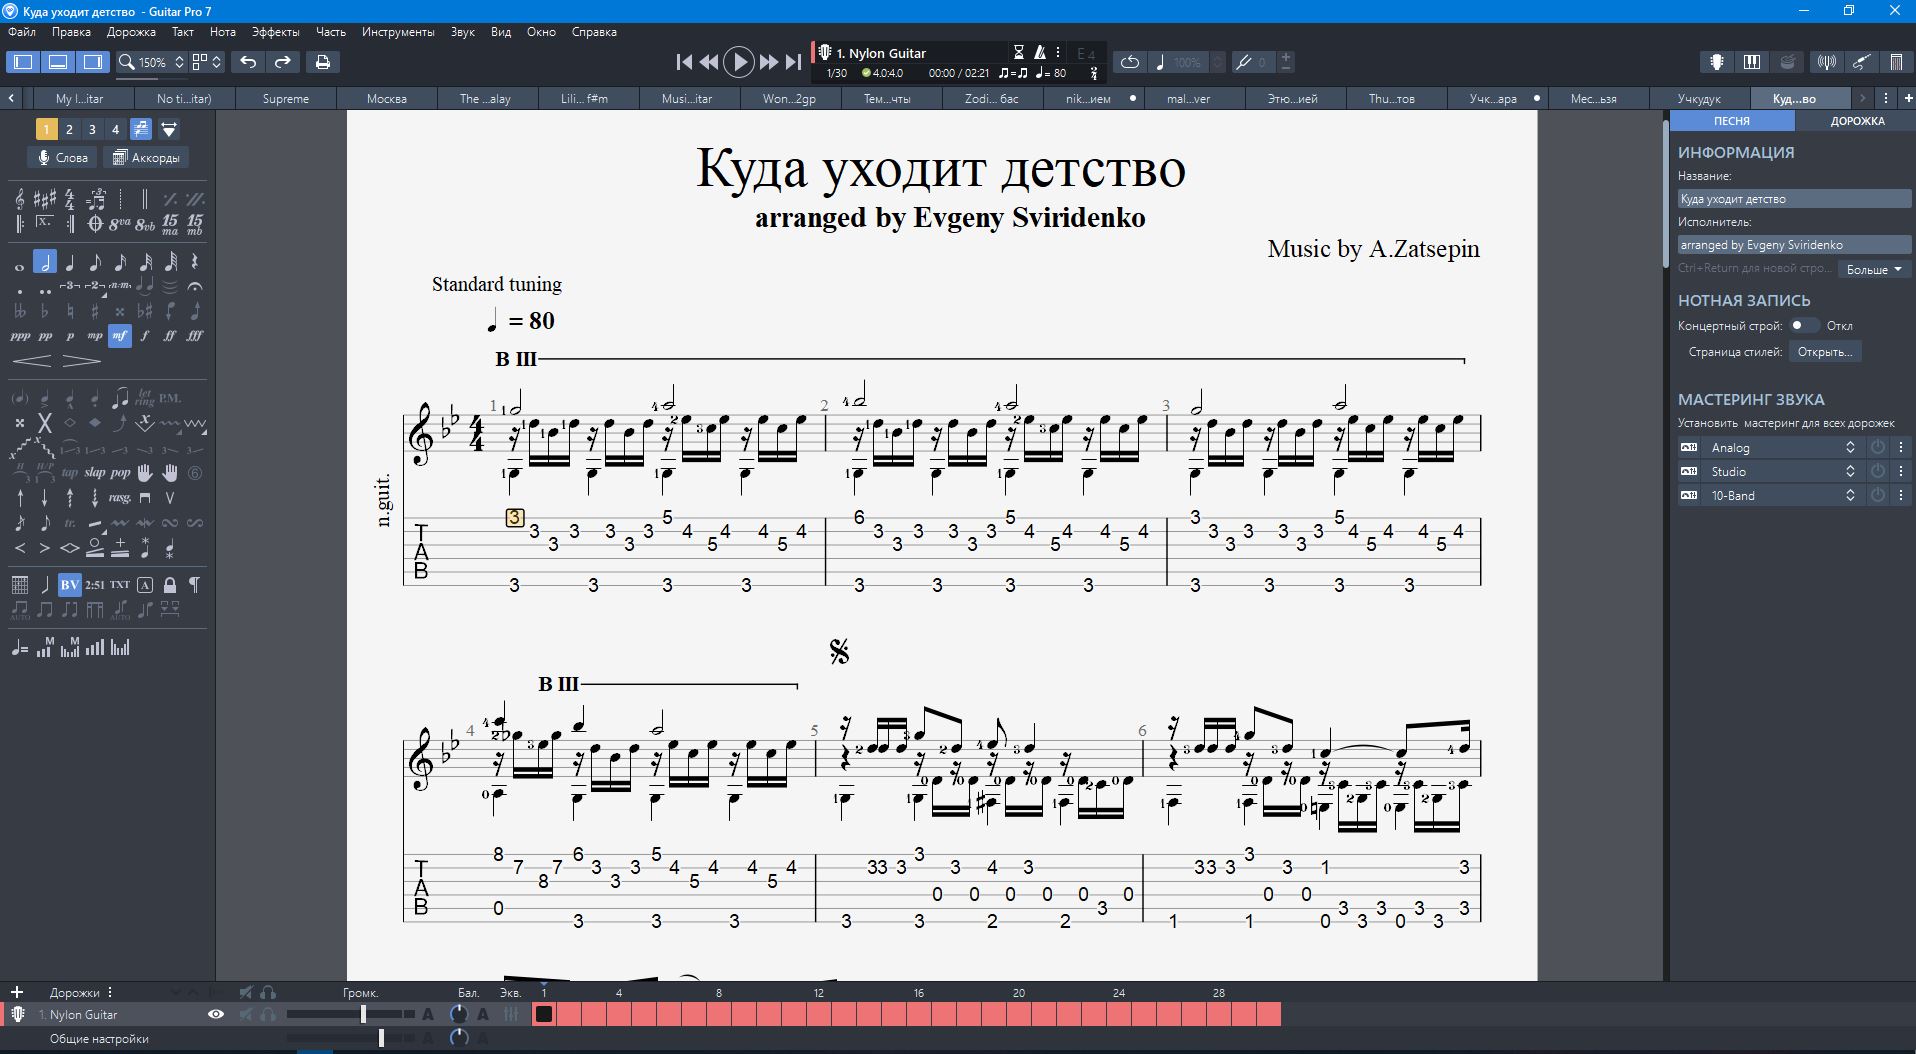
Task: Select the mezzo-forte (mf) dynamic icon
Action: [120, 336]
